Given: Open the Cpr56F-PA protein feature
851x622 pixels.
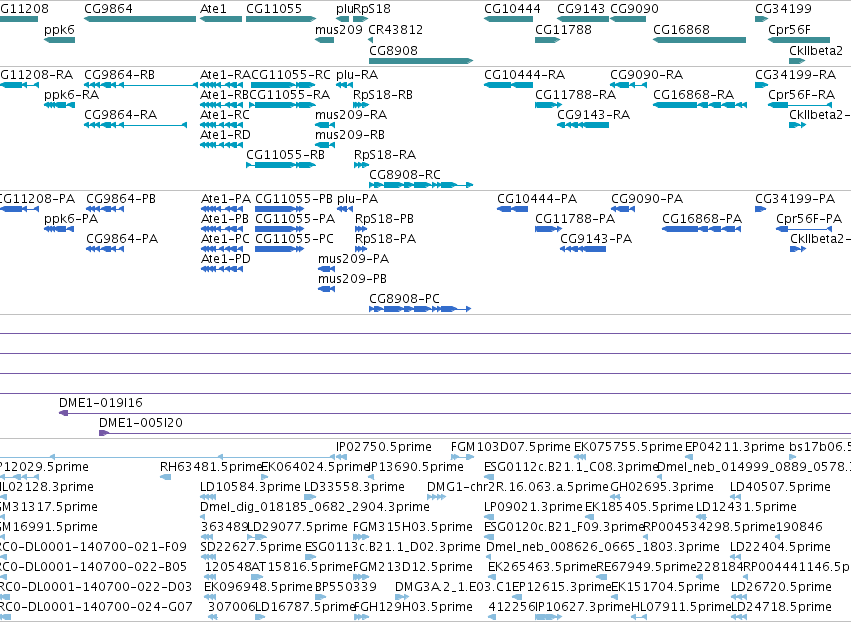Looking at the screenshot, I should [804, 229].
